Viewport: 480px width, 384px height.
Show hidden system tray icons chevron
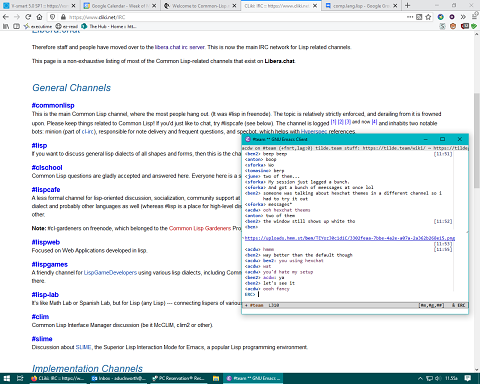420,378
